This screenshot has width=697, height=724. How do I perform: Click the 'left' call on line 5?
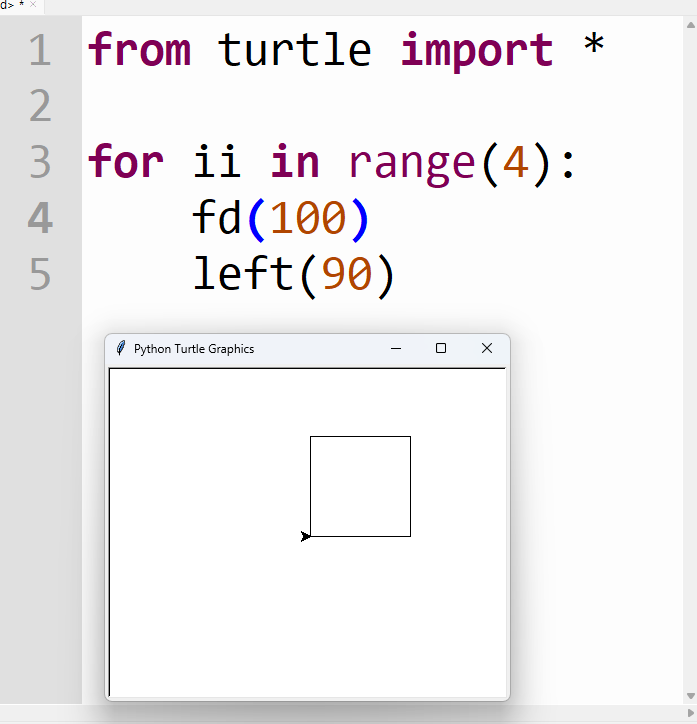click(243, 273)
